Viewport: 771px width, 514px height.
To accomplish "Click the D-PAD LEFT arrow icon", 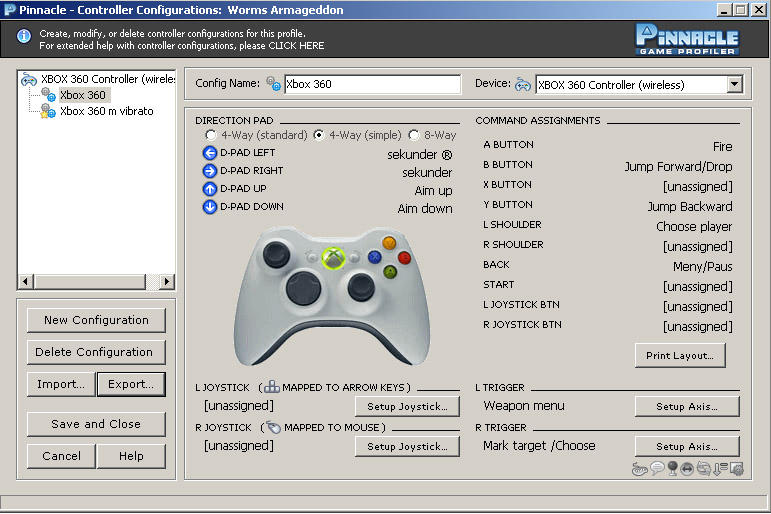I will point(209,153).
